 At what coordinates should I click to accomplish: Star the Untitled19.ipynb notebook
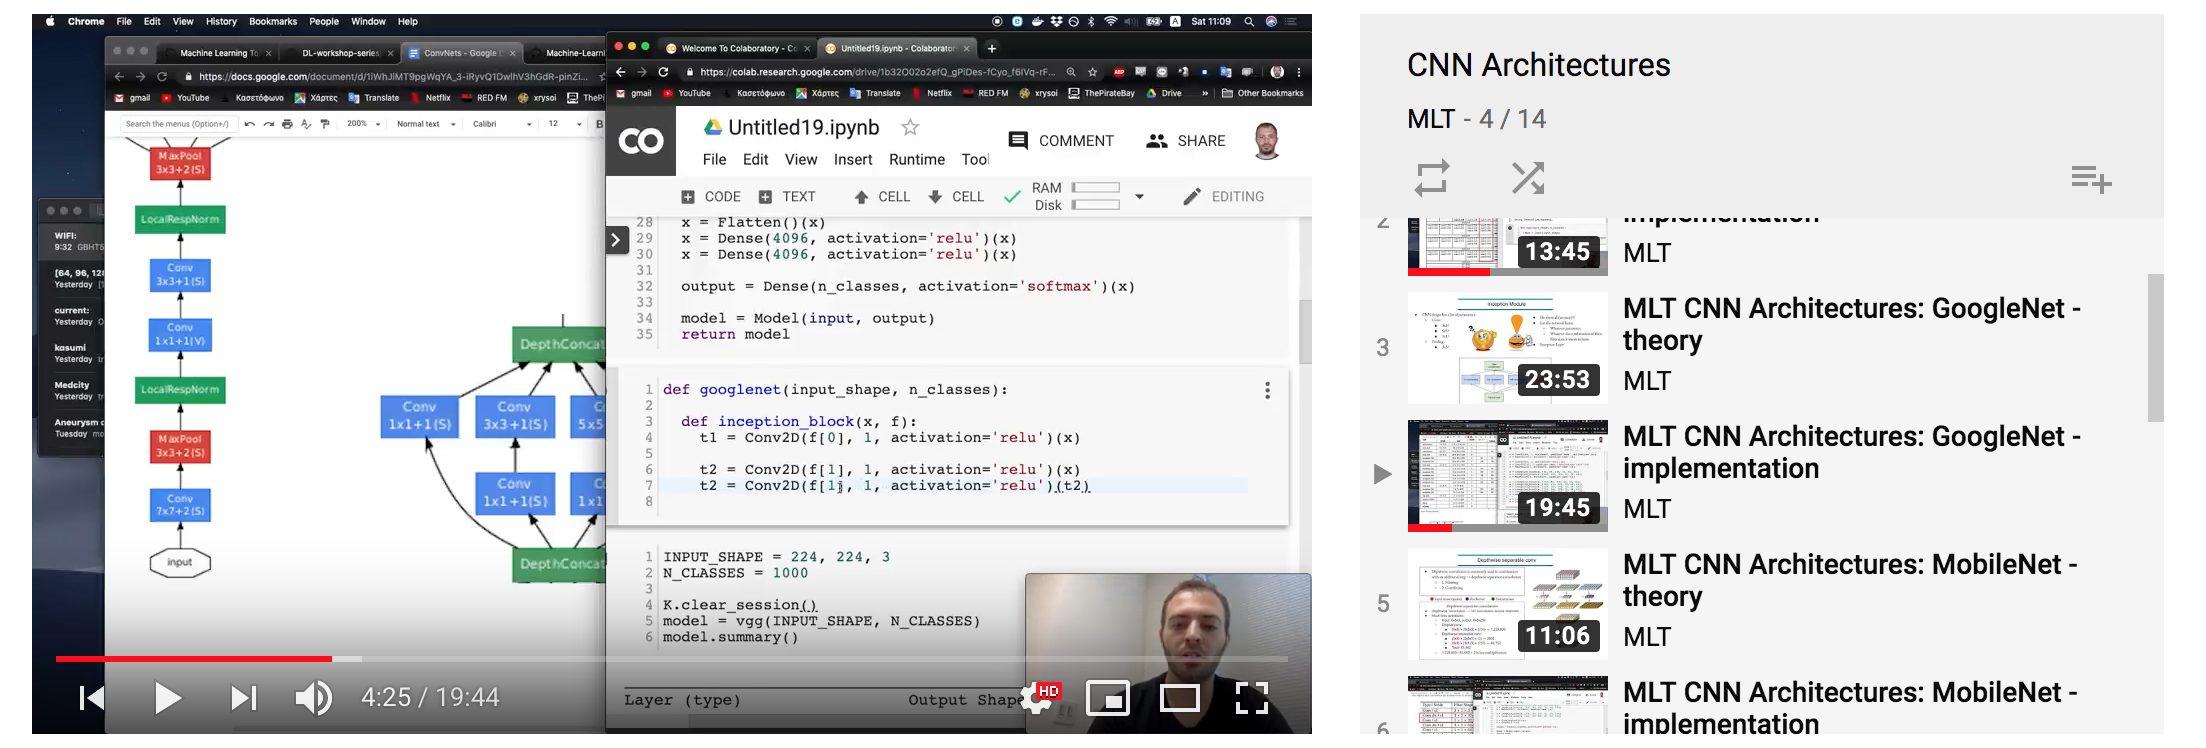click(x=910, y=127)
